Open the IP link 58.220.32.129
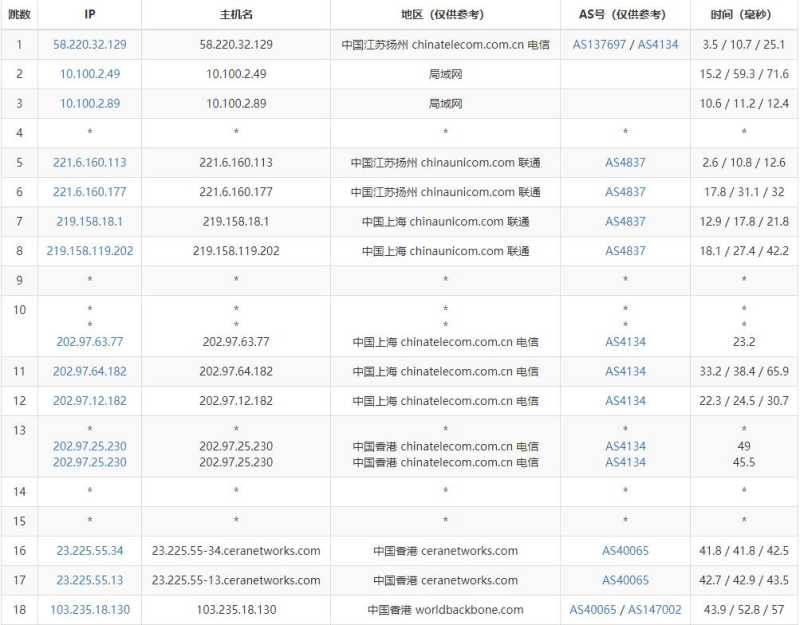The height and width of the screenshot is (625, 800). pyautogui.click(x=90, y=44)
